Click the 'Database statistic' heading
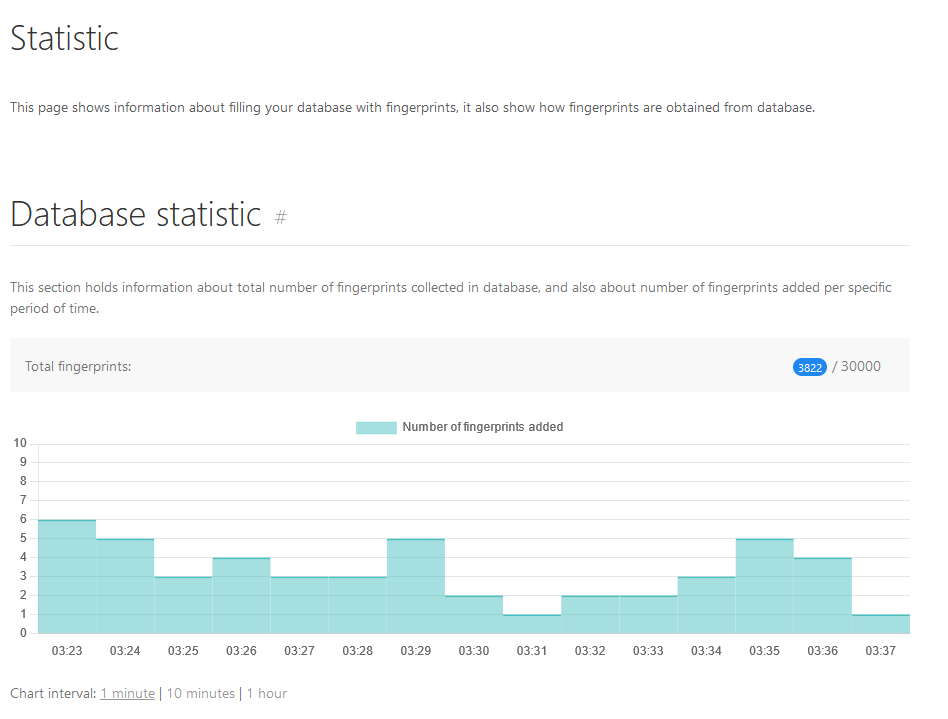The image size is (948, 719). 135,214
